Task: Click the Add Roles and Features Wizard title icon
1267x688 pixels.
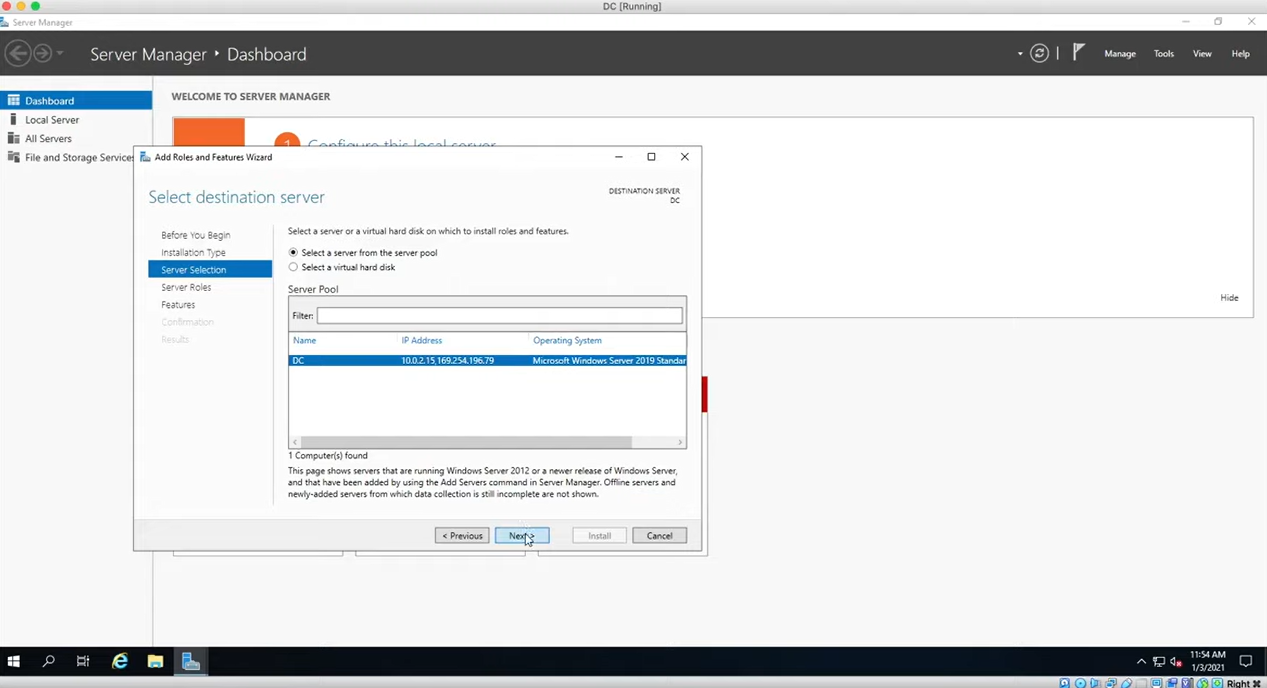Action: coord(146,157)
